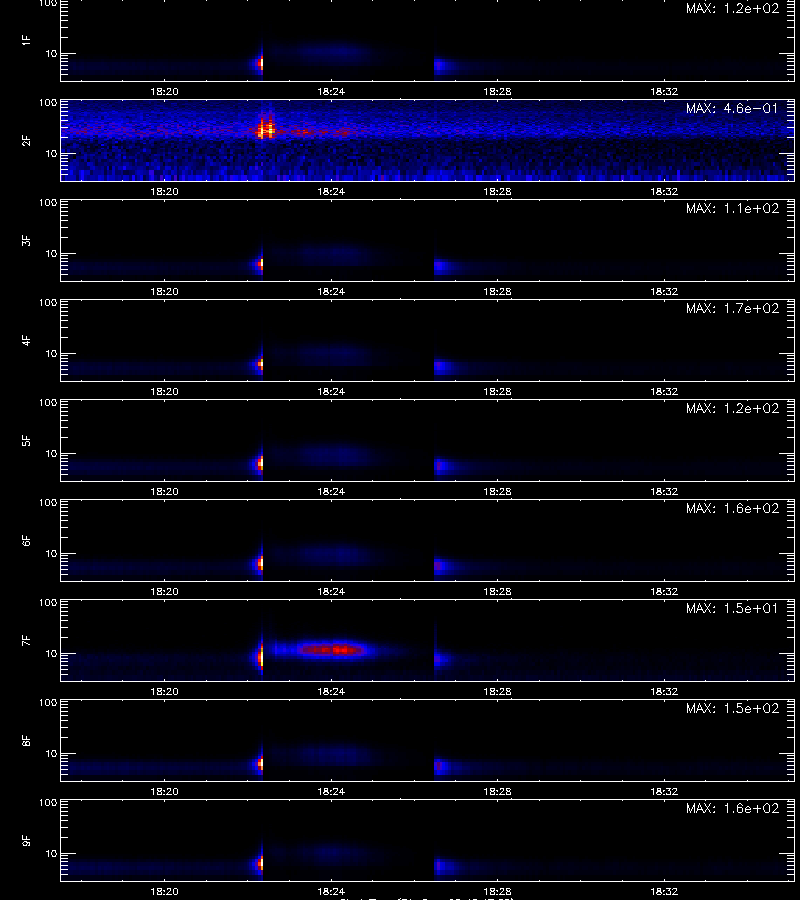Click the 6F panel axis label
800x900 pixels.
tap(26, 540)
